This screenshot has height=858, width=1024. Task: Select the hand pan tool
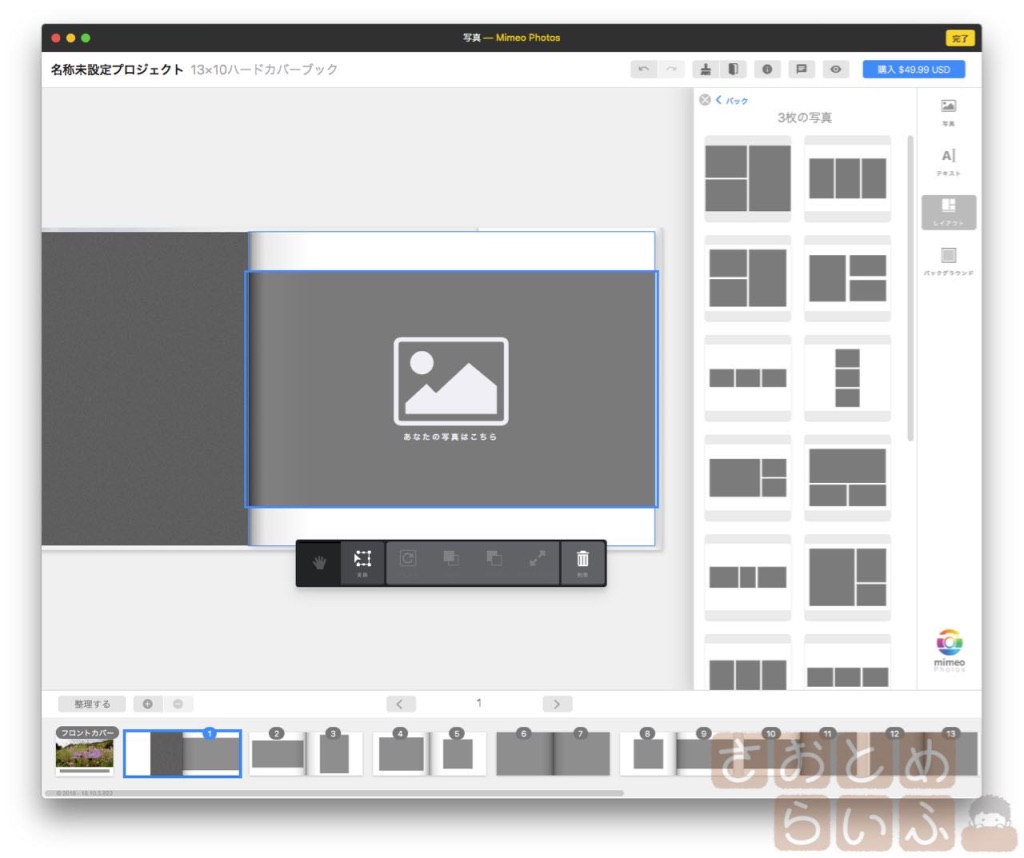[319, 563]
